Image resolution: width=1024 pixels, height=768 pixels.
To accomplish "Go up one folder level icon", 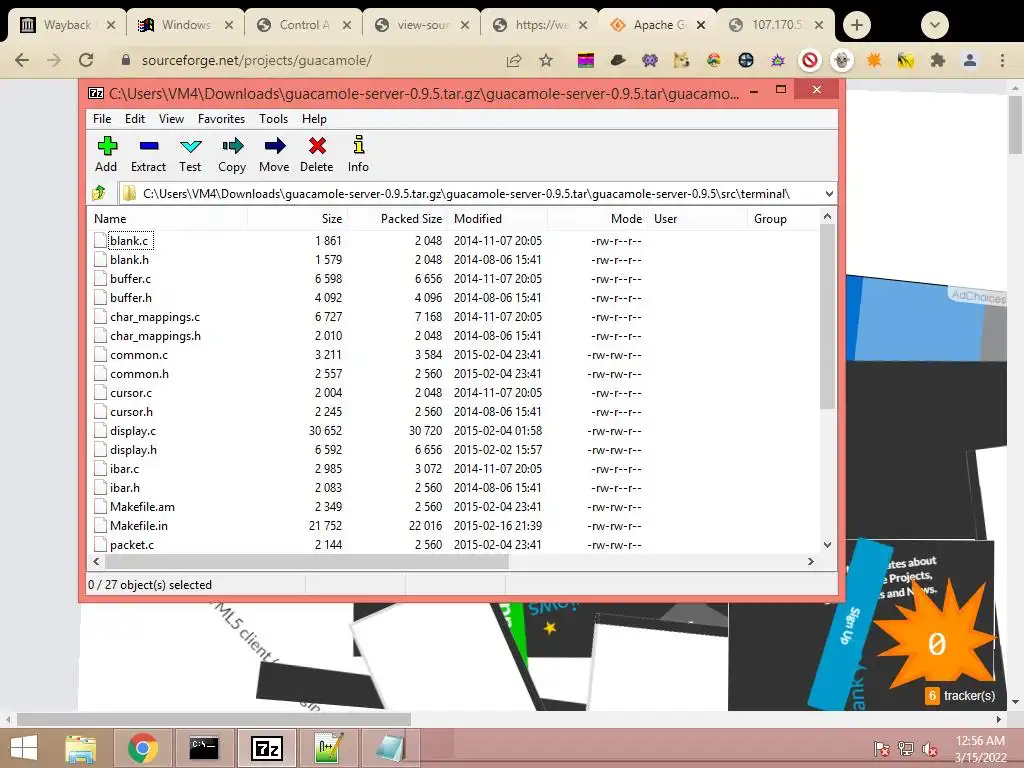I will point(99,193).
